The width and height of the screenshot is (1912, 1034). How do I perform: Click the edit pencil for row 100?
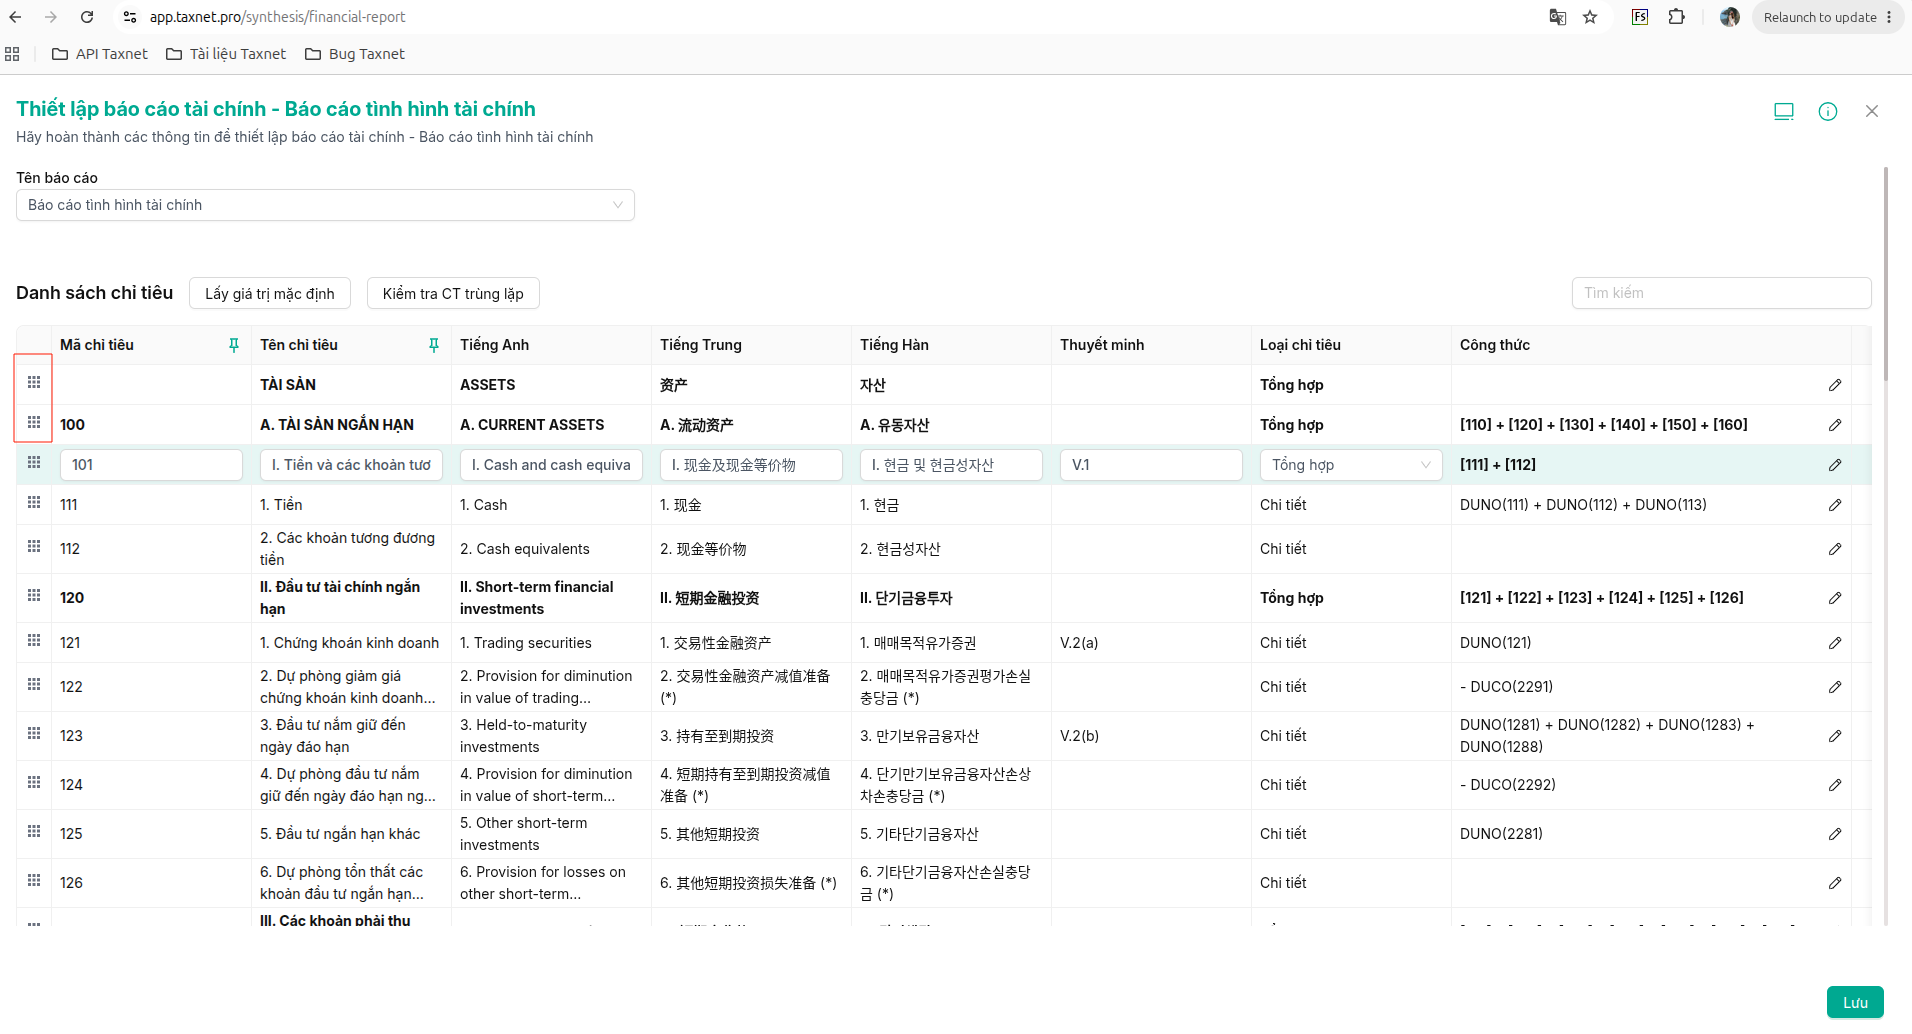(1835, 425)
